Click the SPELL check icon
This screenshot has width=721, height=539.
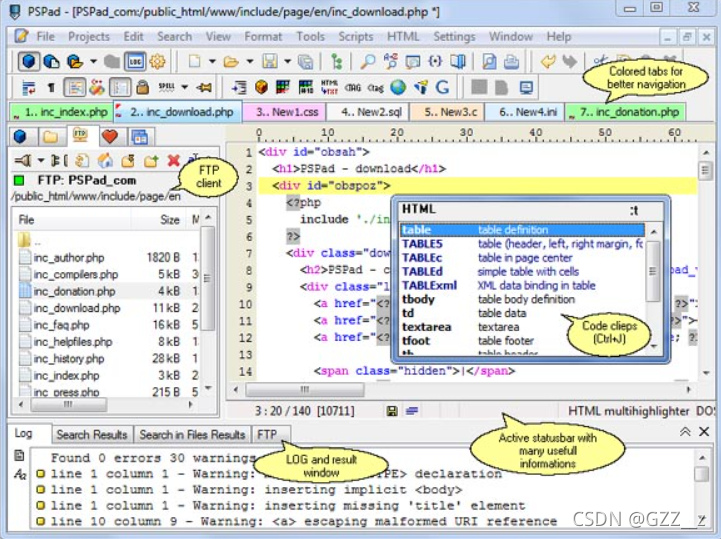(166, 87)
